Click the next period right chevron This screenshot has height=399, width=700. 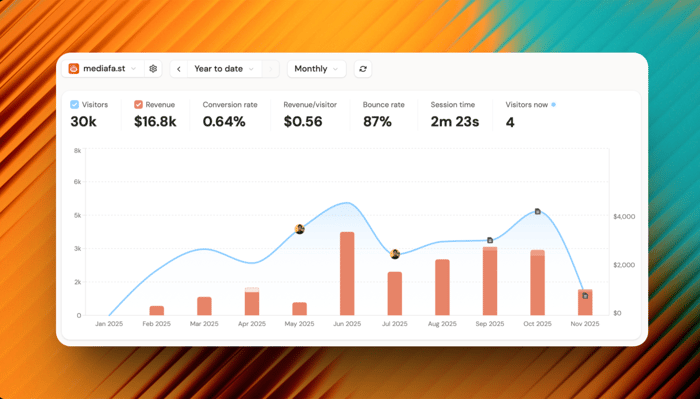pos(271,69)
